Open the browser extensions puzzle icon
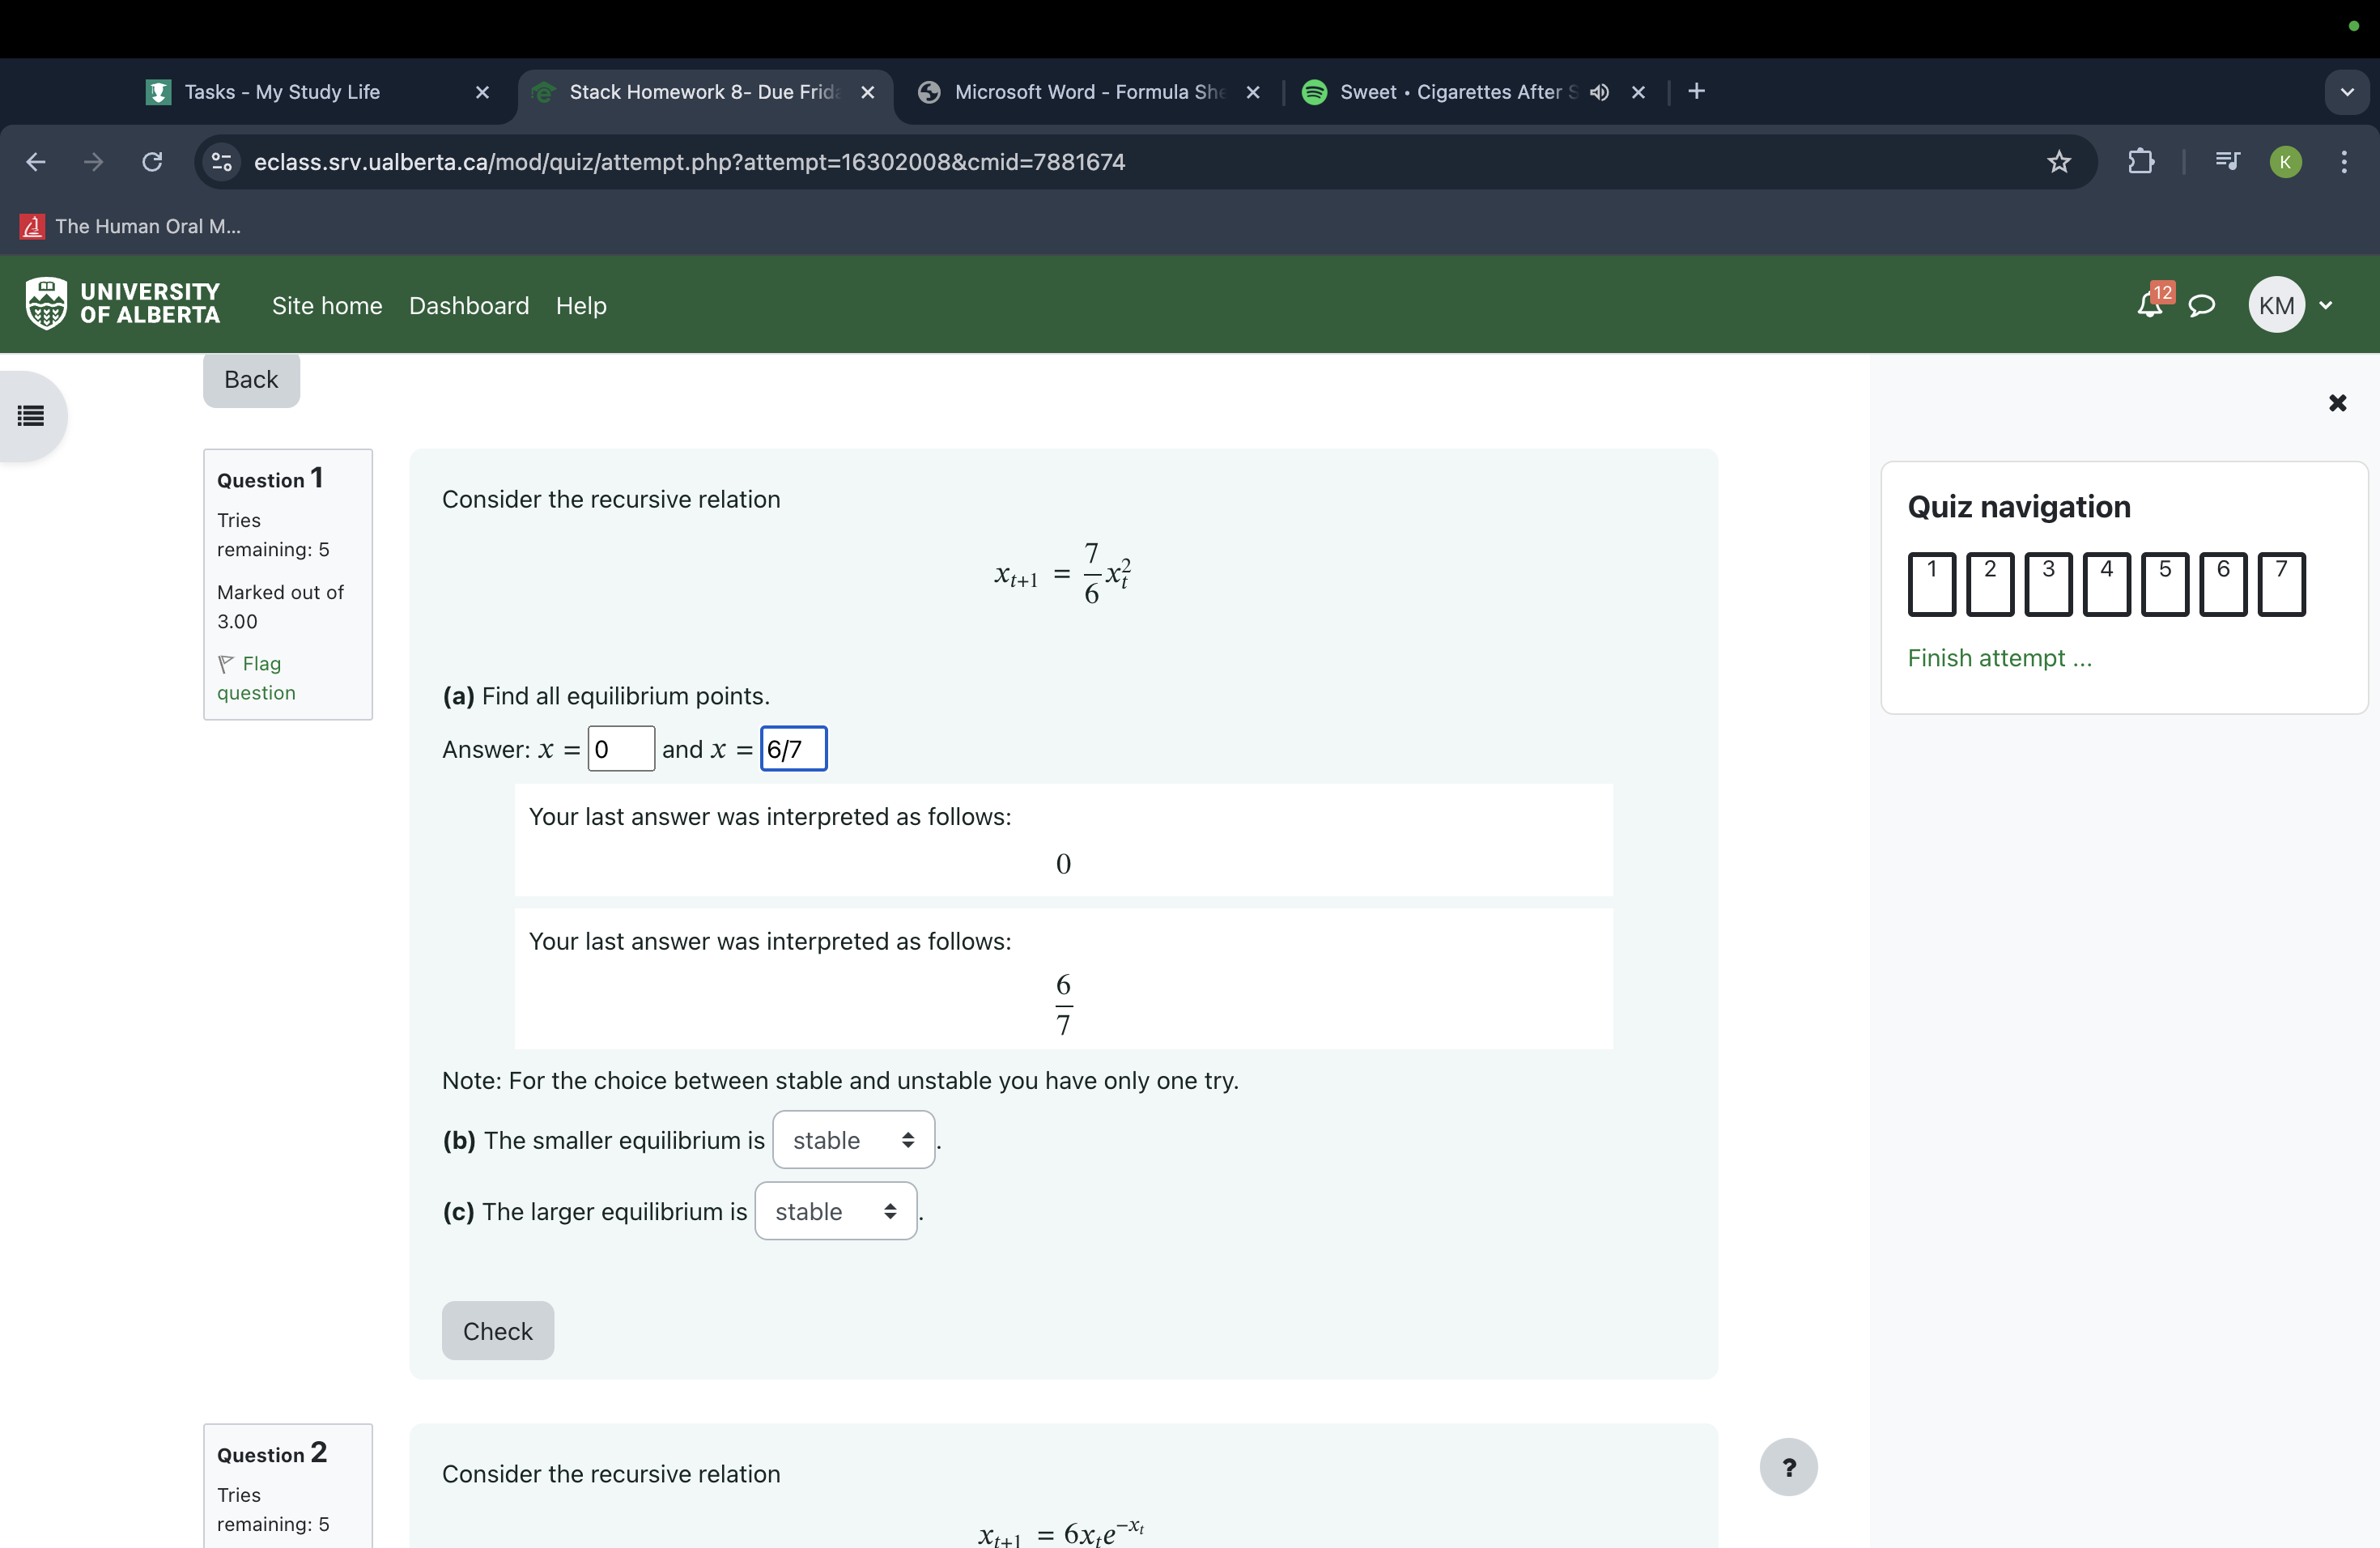This screenshot has height=1548, width=2380. 2140,161
